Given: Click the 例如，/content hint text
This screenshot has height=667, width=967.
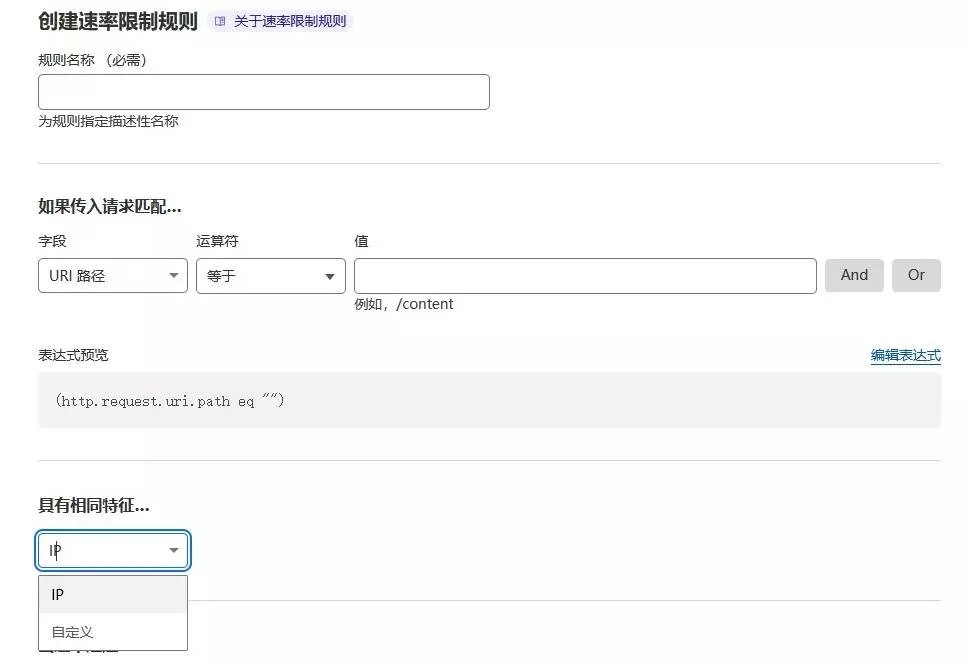Looking at the screenshot, I should pyautogui.click(x=403, y=304).
